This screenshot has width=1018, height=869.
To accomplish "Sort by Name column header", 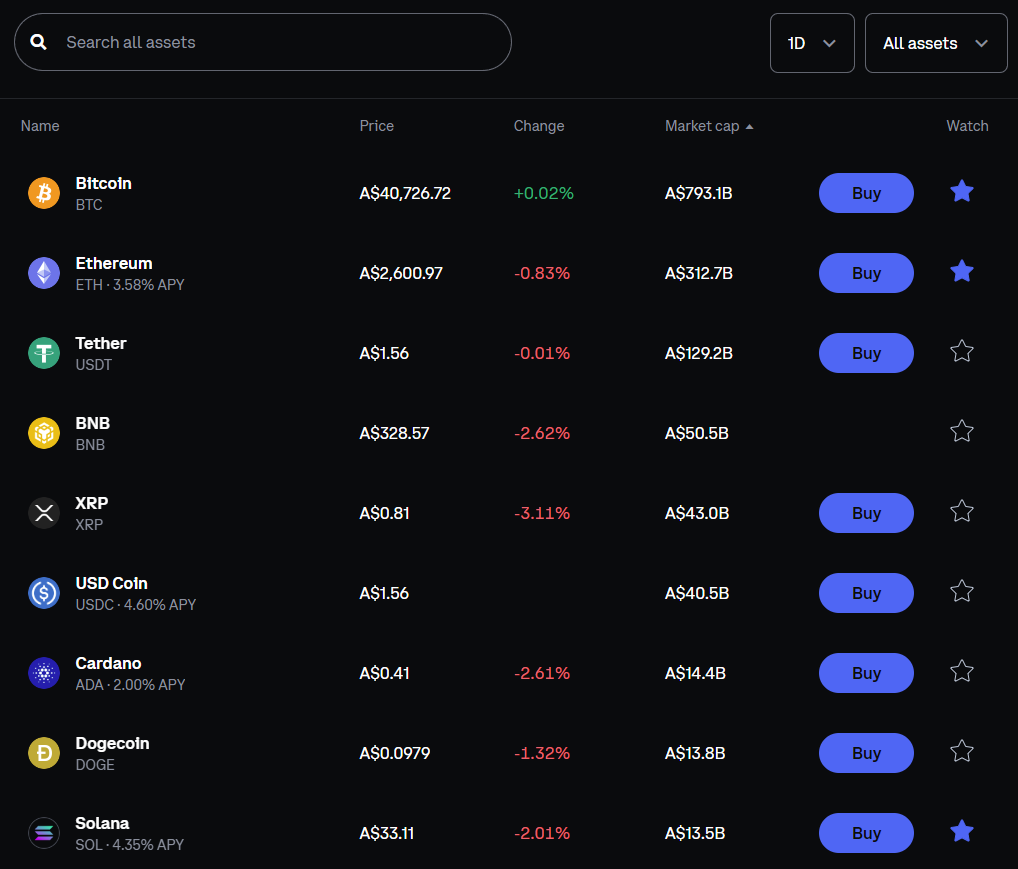I will coord(40,126).
